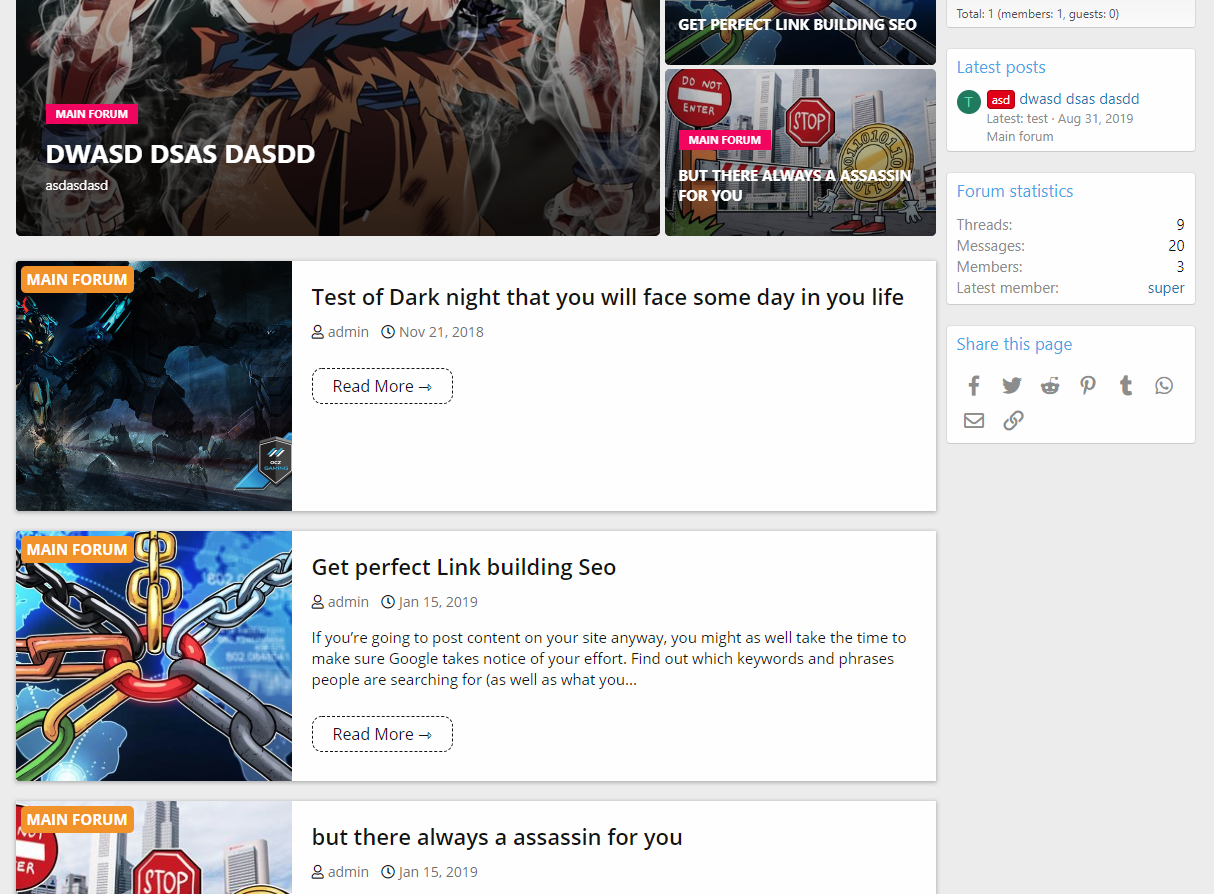Open Read More for Link building Seo

382,734
